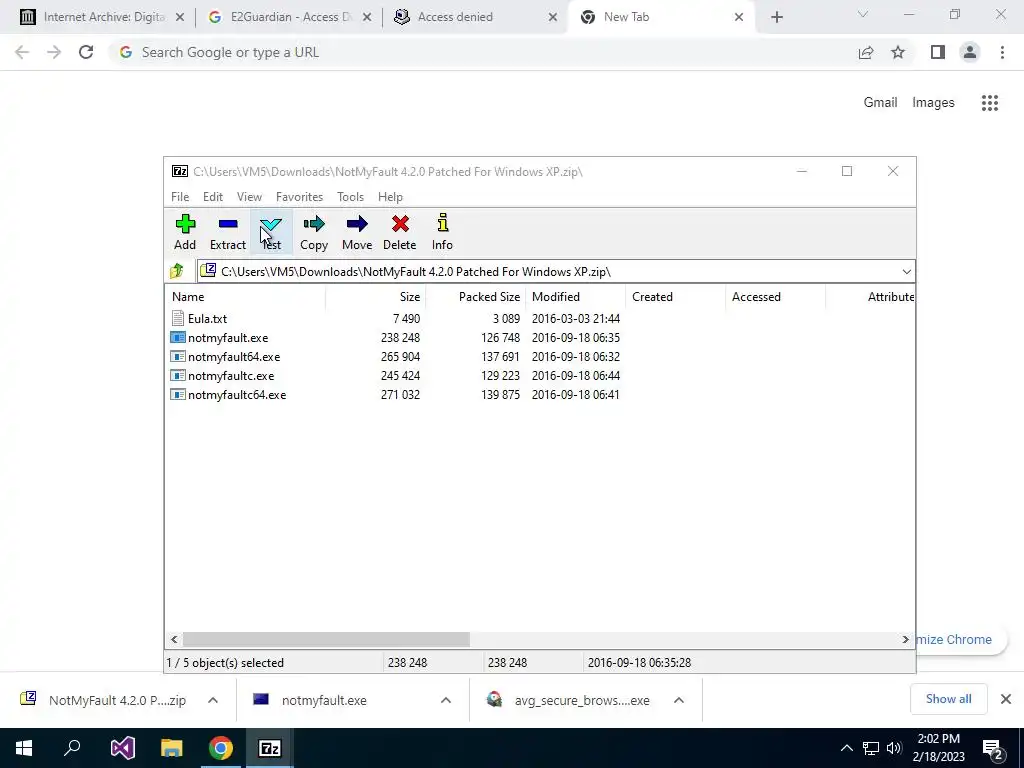Click the Add toolbar icon in 7-Zip
The height and width of the screenshot is (768, 1024).
[185, 232]
